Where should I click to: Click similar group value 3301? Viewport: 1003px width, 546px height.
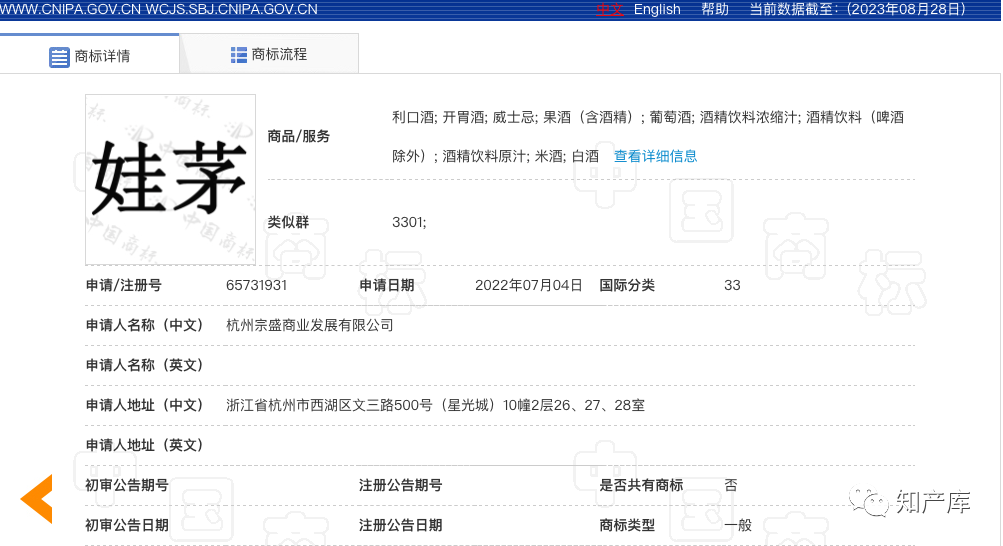pos(408,222)
